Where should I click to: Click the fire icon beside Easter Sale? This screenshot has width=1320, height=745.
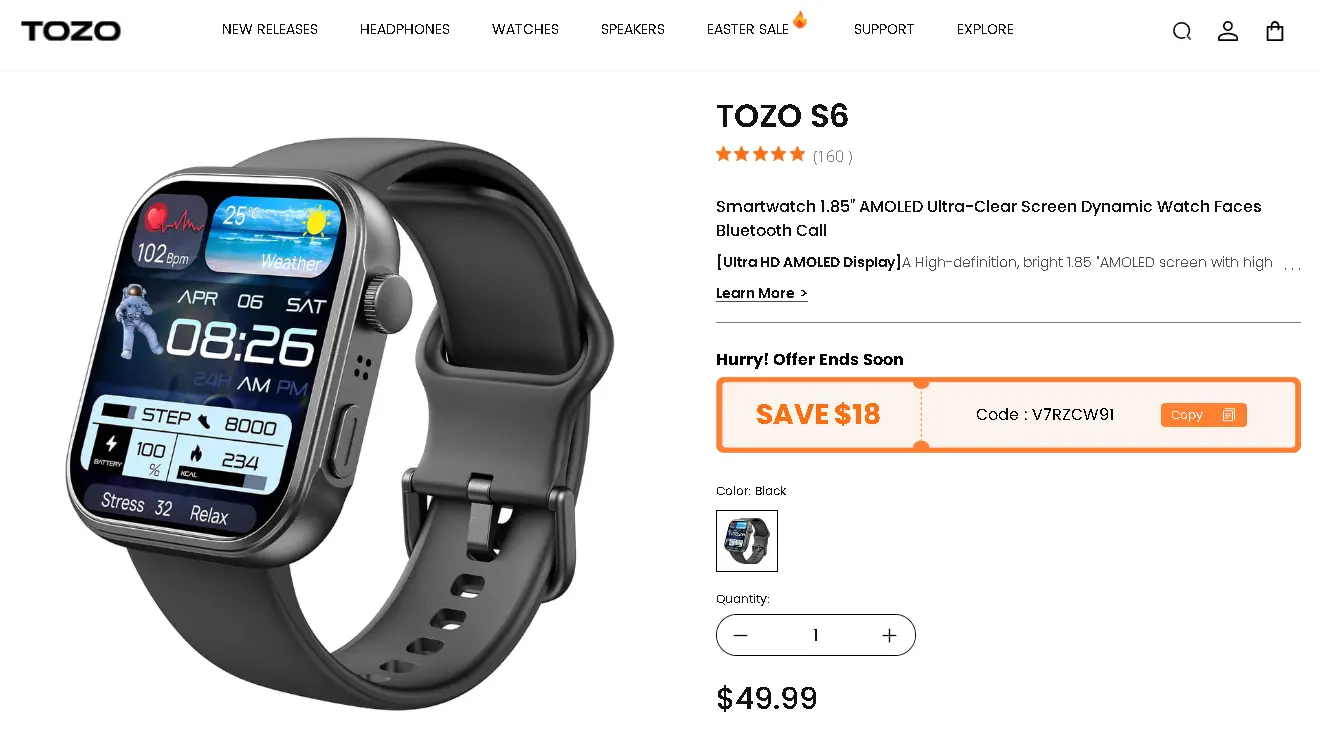point(800,19)
